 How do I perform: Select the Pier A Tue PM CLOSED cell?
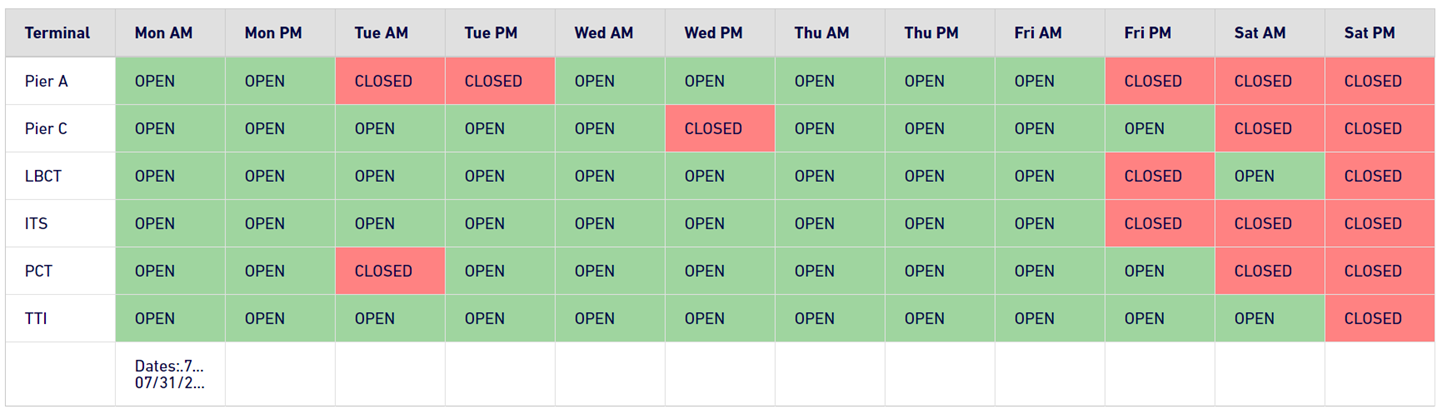coord(500,81)
